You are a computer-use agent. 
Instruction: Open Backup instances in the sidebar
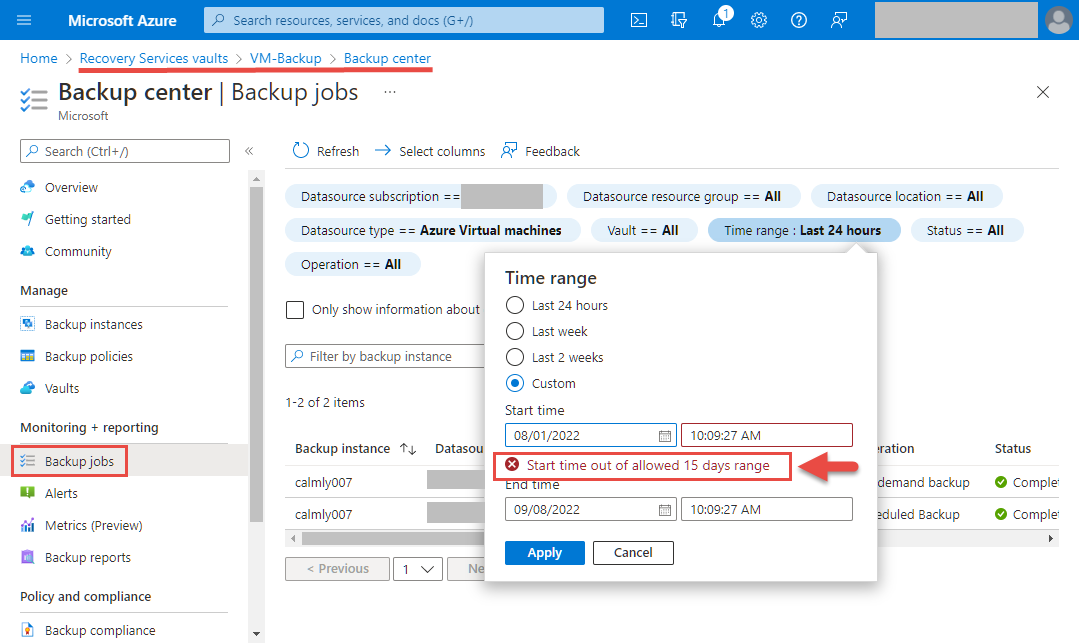click(94, 324)
